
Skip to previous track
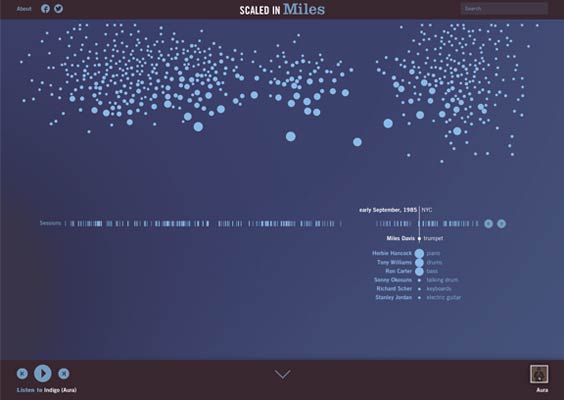tap(22, 374)
